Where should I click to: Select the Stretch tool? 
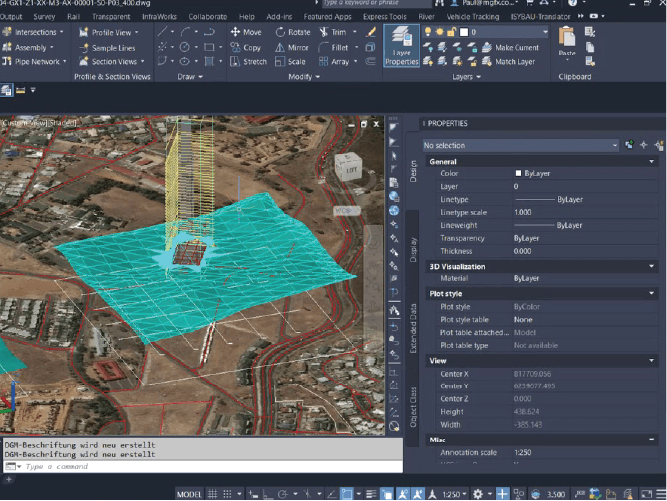[248, 62]
